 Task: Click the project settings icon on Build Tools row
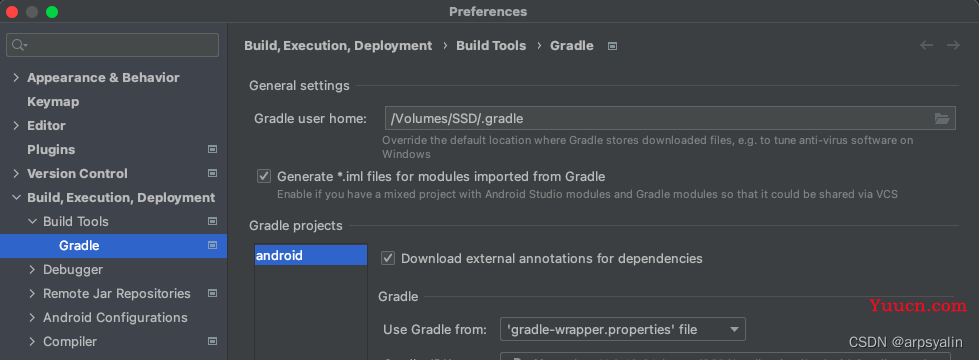pyautogui.click(x=212, y=221)
